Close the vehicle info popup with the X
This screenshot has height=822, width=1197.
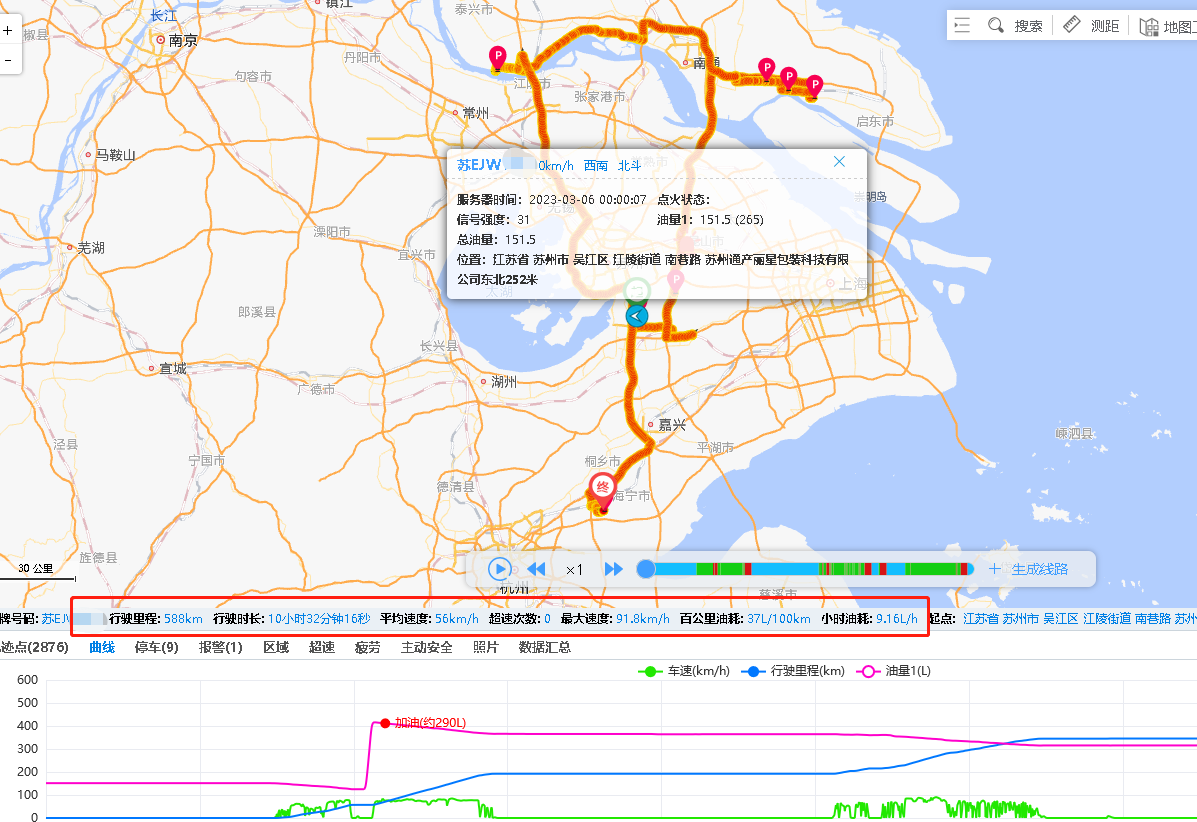click(x=839, y=161)
